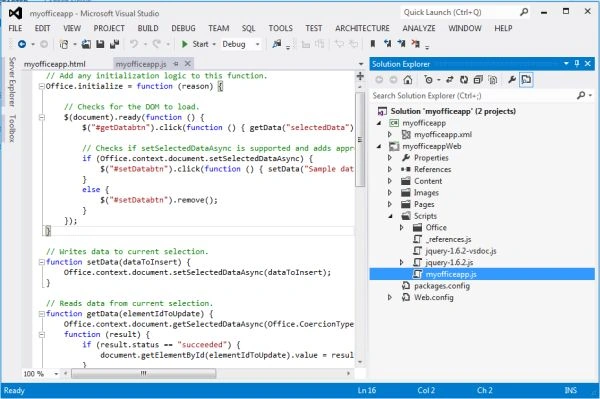Click the Redo arrow icon

click(157, 44)
